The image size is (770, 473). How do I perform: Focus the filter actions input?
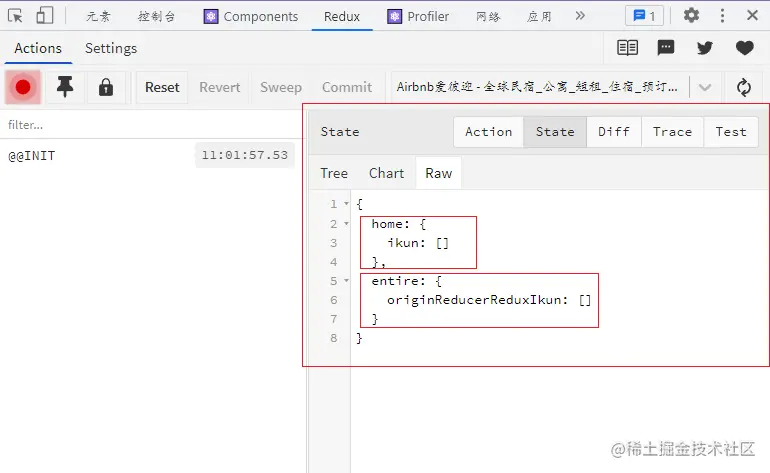(151, 125)
